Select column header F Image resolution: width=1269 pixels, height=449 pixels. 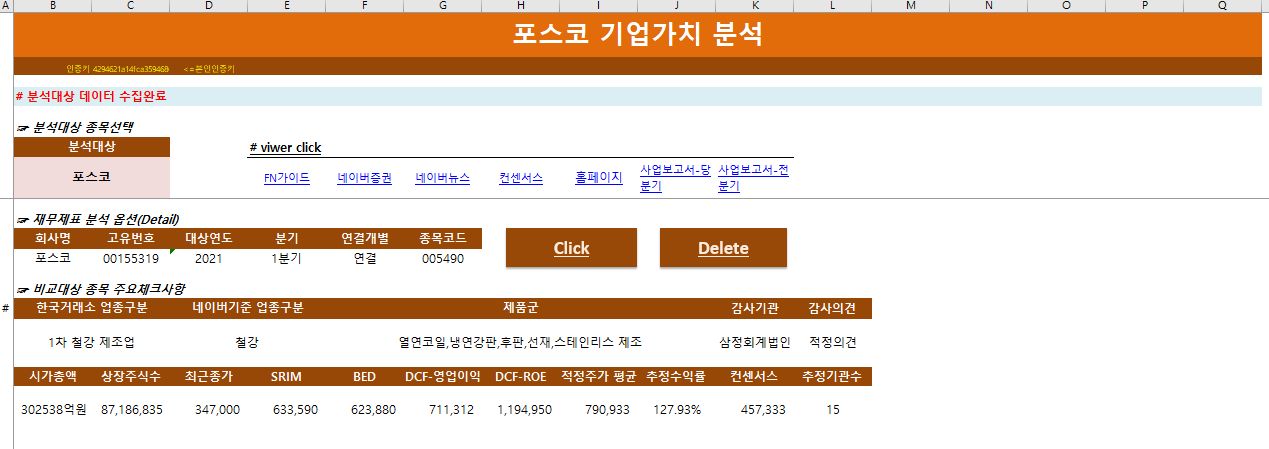365,6
